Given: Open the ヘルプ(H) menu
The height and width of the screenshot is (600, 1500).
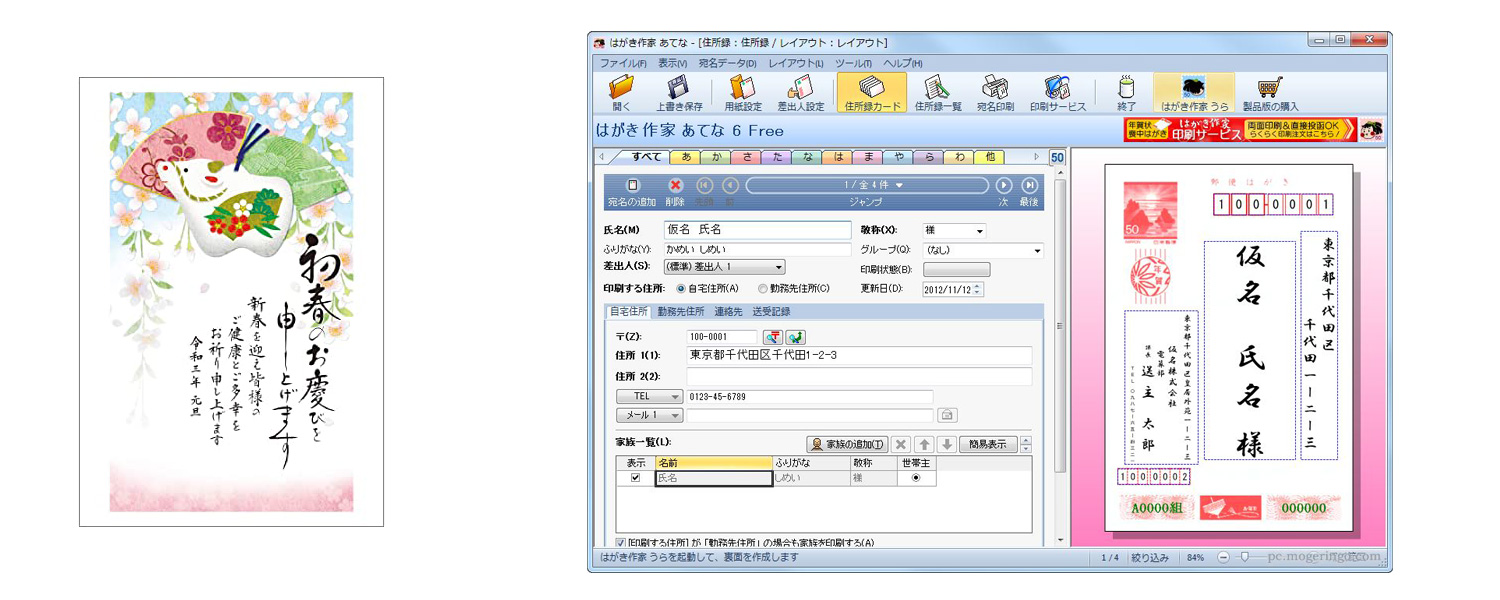Looking at the screenshot, I should [902, 63].
